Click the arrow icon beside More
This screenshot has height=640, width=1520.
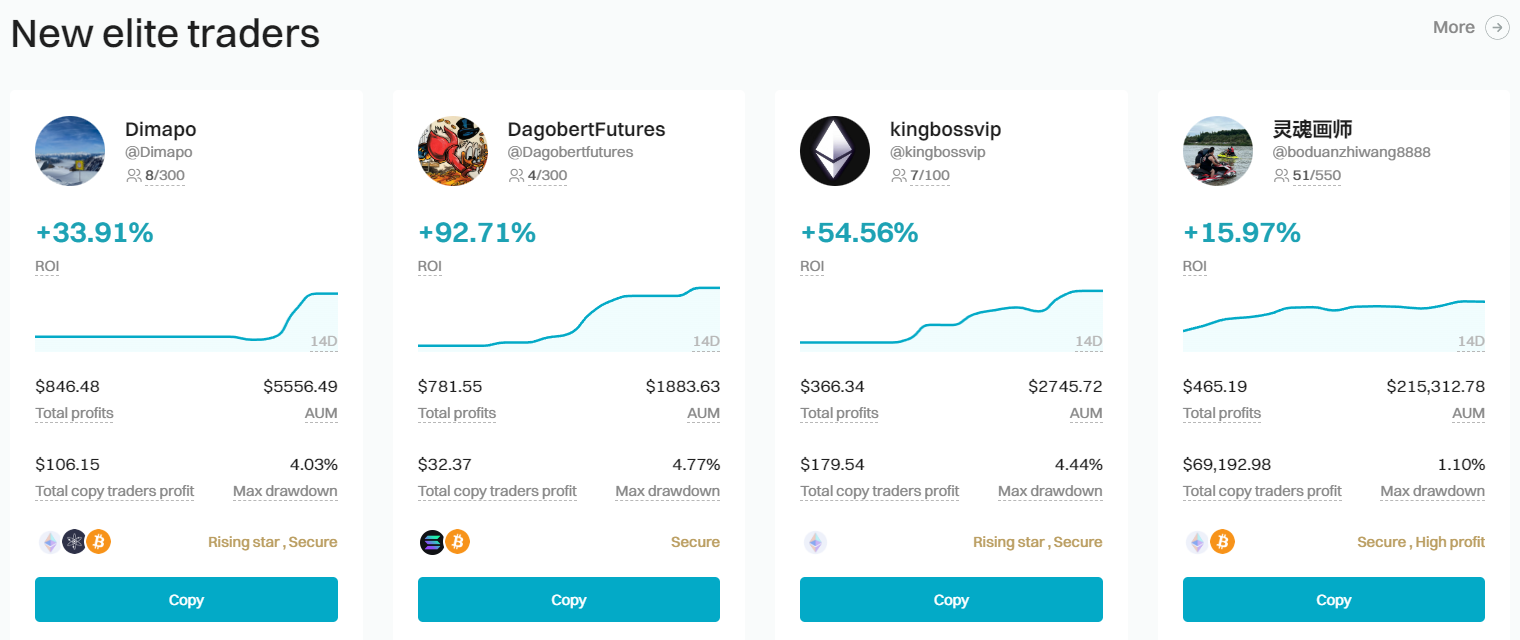(1497, 27)
